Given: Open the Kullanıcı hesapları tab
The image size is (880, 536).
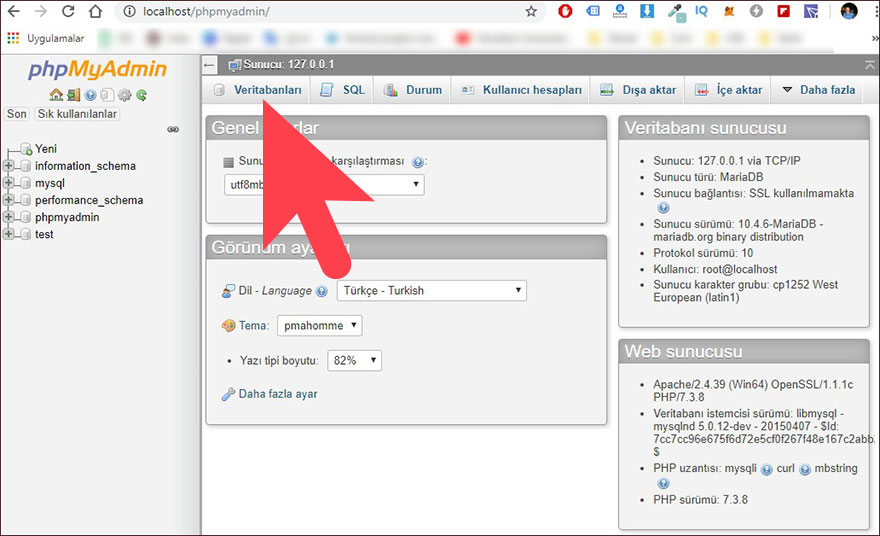Looking at the screenshot, I should click(521, 90).
